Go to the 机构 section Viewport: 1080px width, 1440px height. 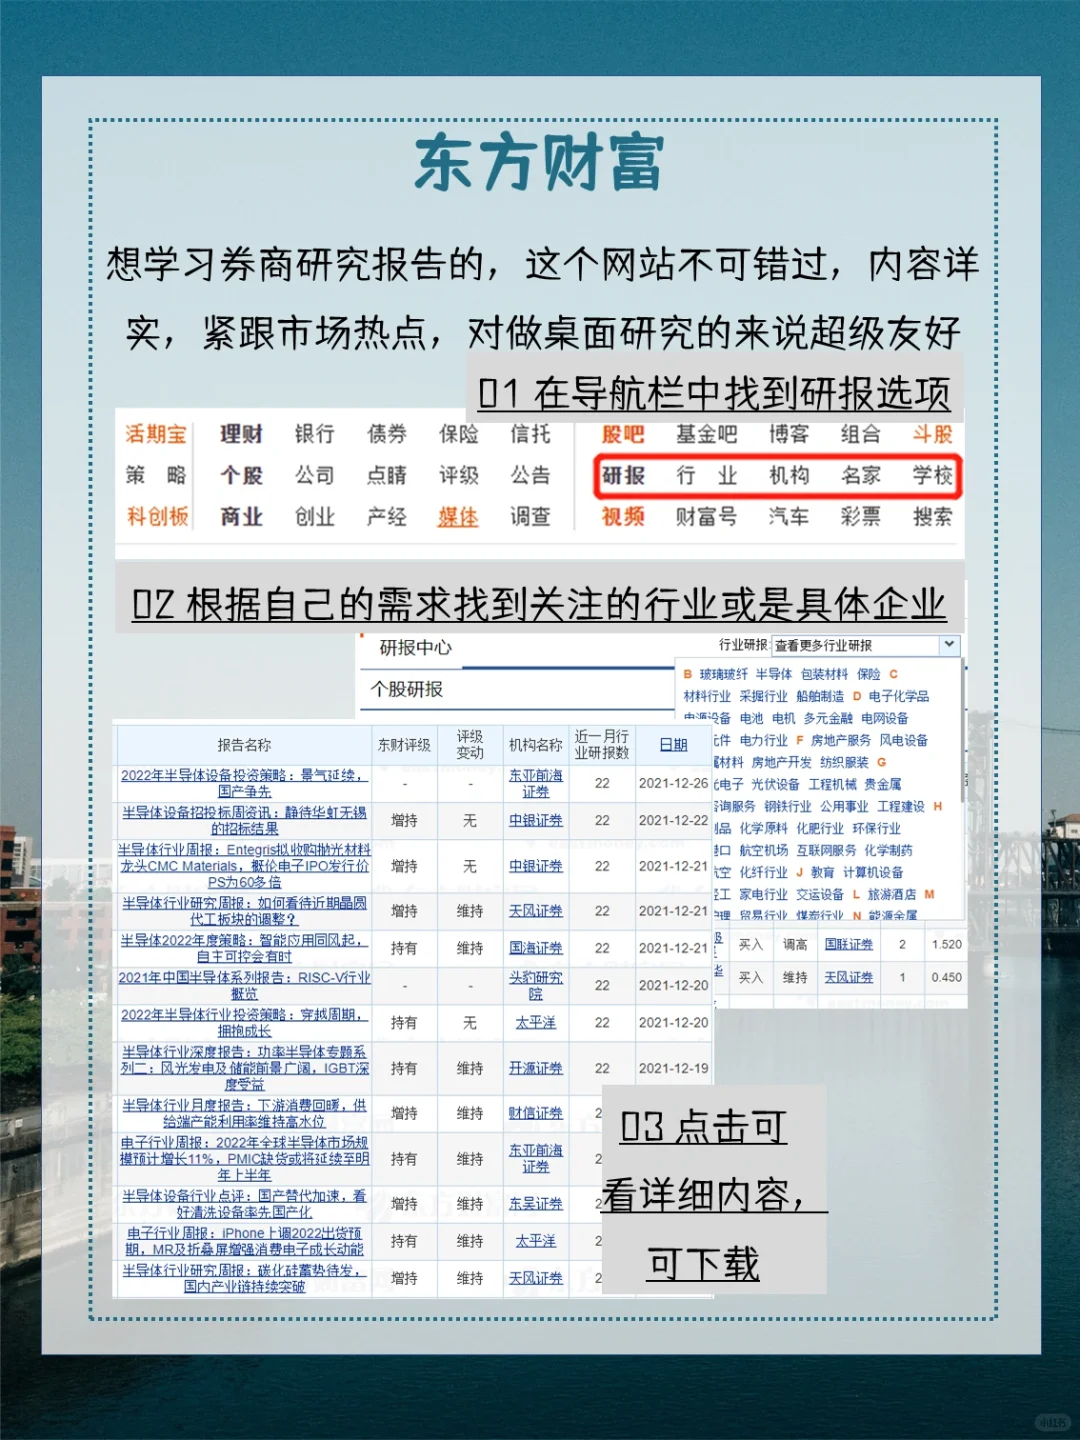point(789,476)
